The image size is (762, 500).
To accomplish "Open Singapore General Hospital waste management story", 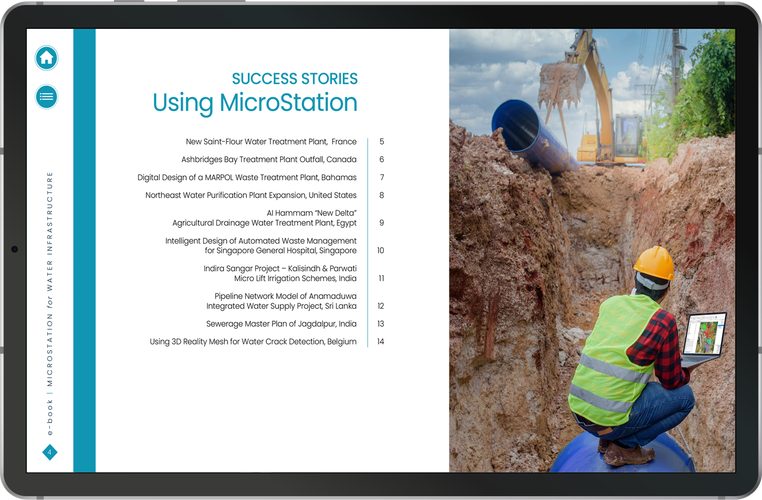I will click(261, 245).
